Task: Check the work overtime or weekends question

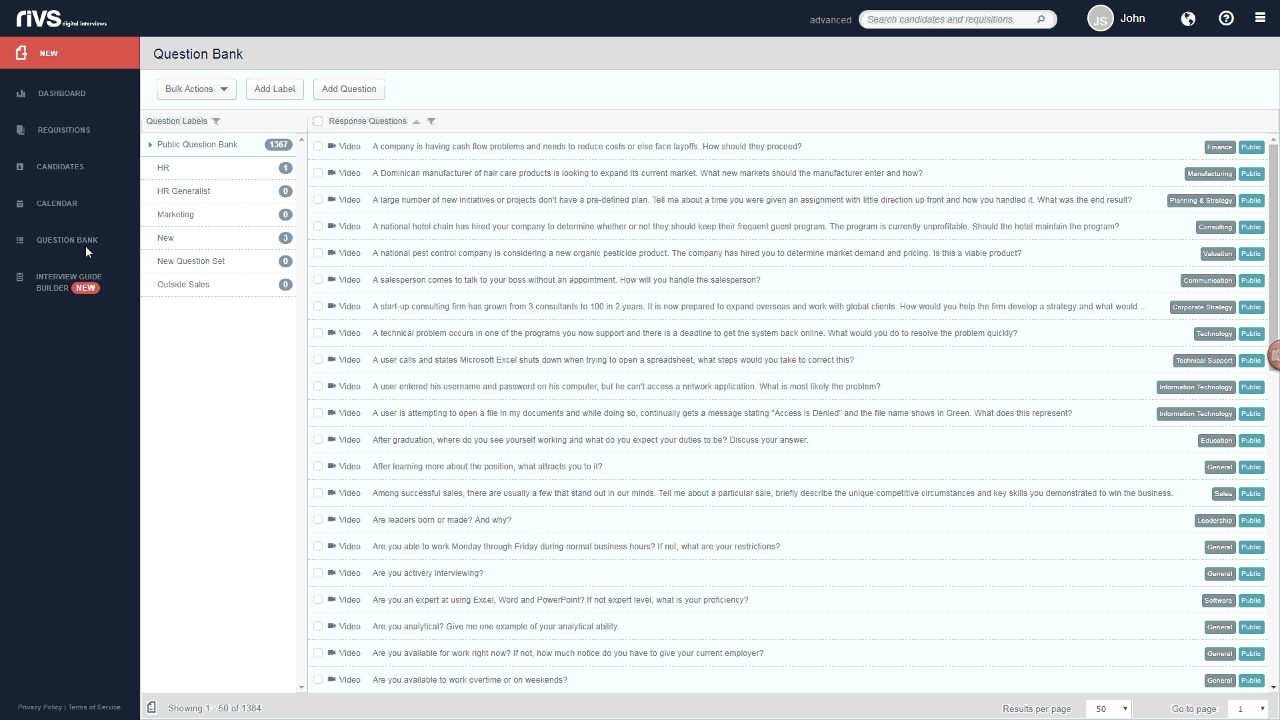Action: coord(318,680)
